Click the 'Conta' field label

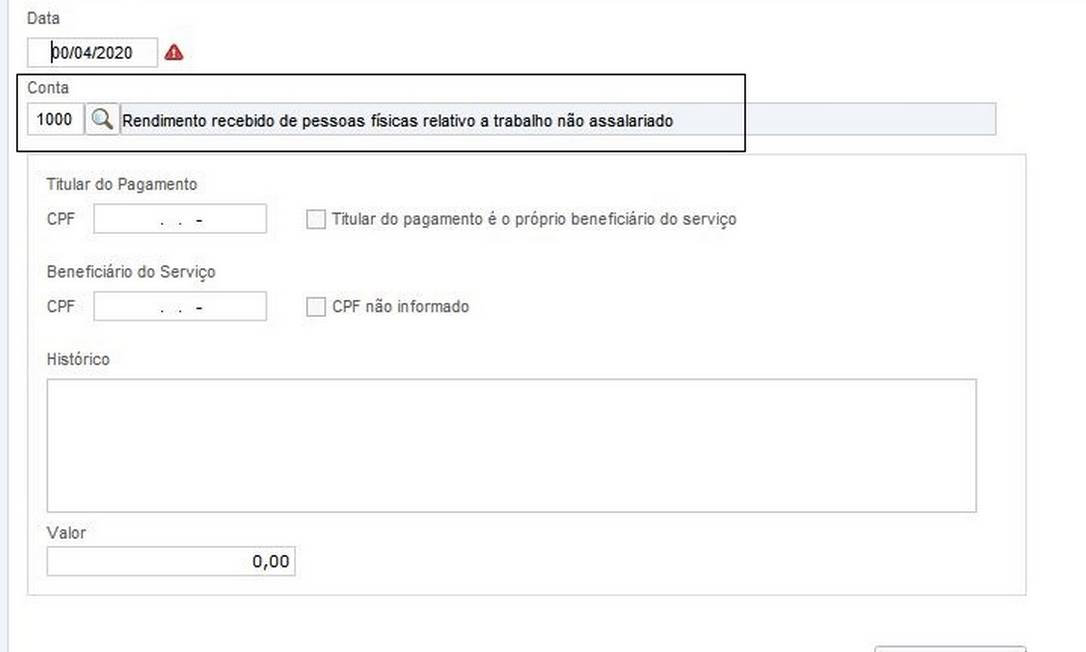(x=48, y=88)
